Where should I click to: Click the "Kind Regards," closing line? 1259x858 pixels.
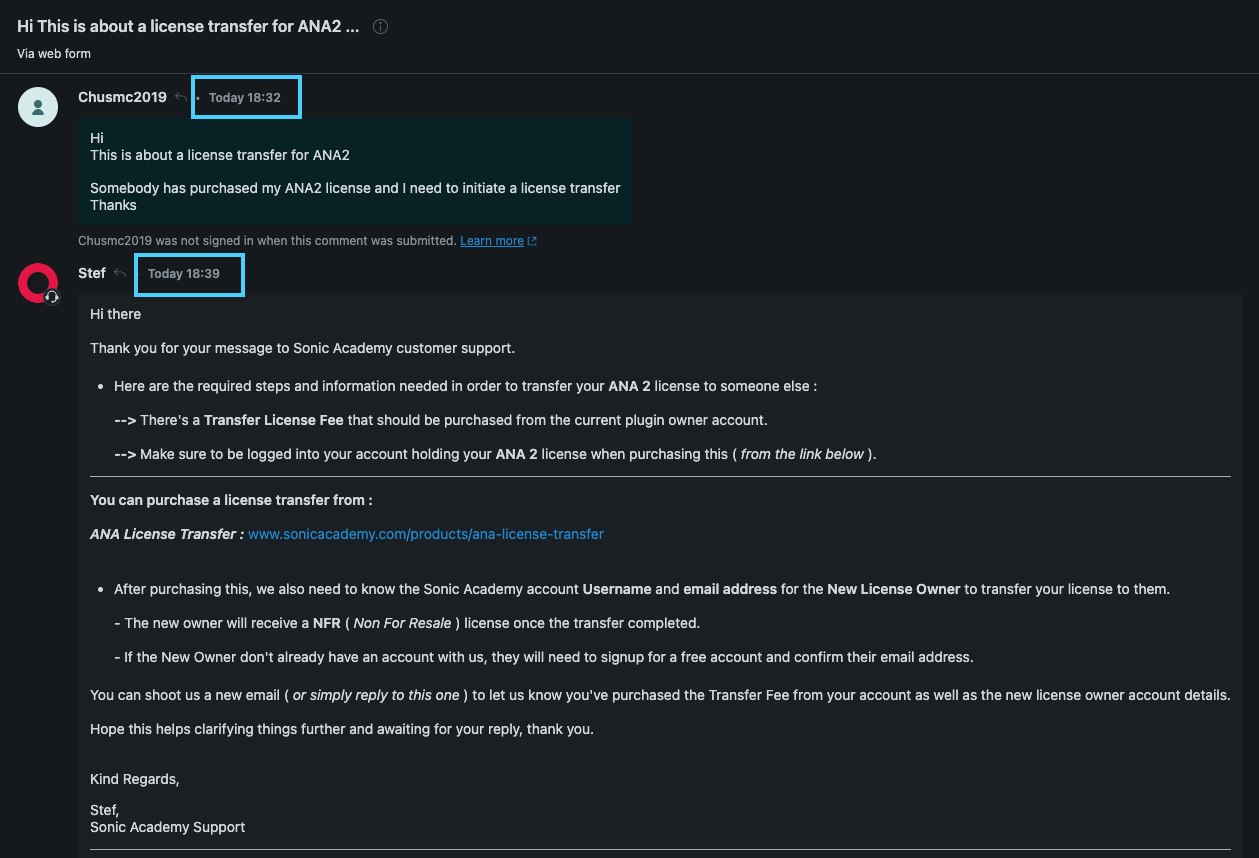(x=134, y=779)
